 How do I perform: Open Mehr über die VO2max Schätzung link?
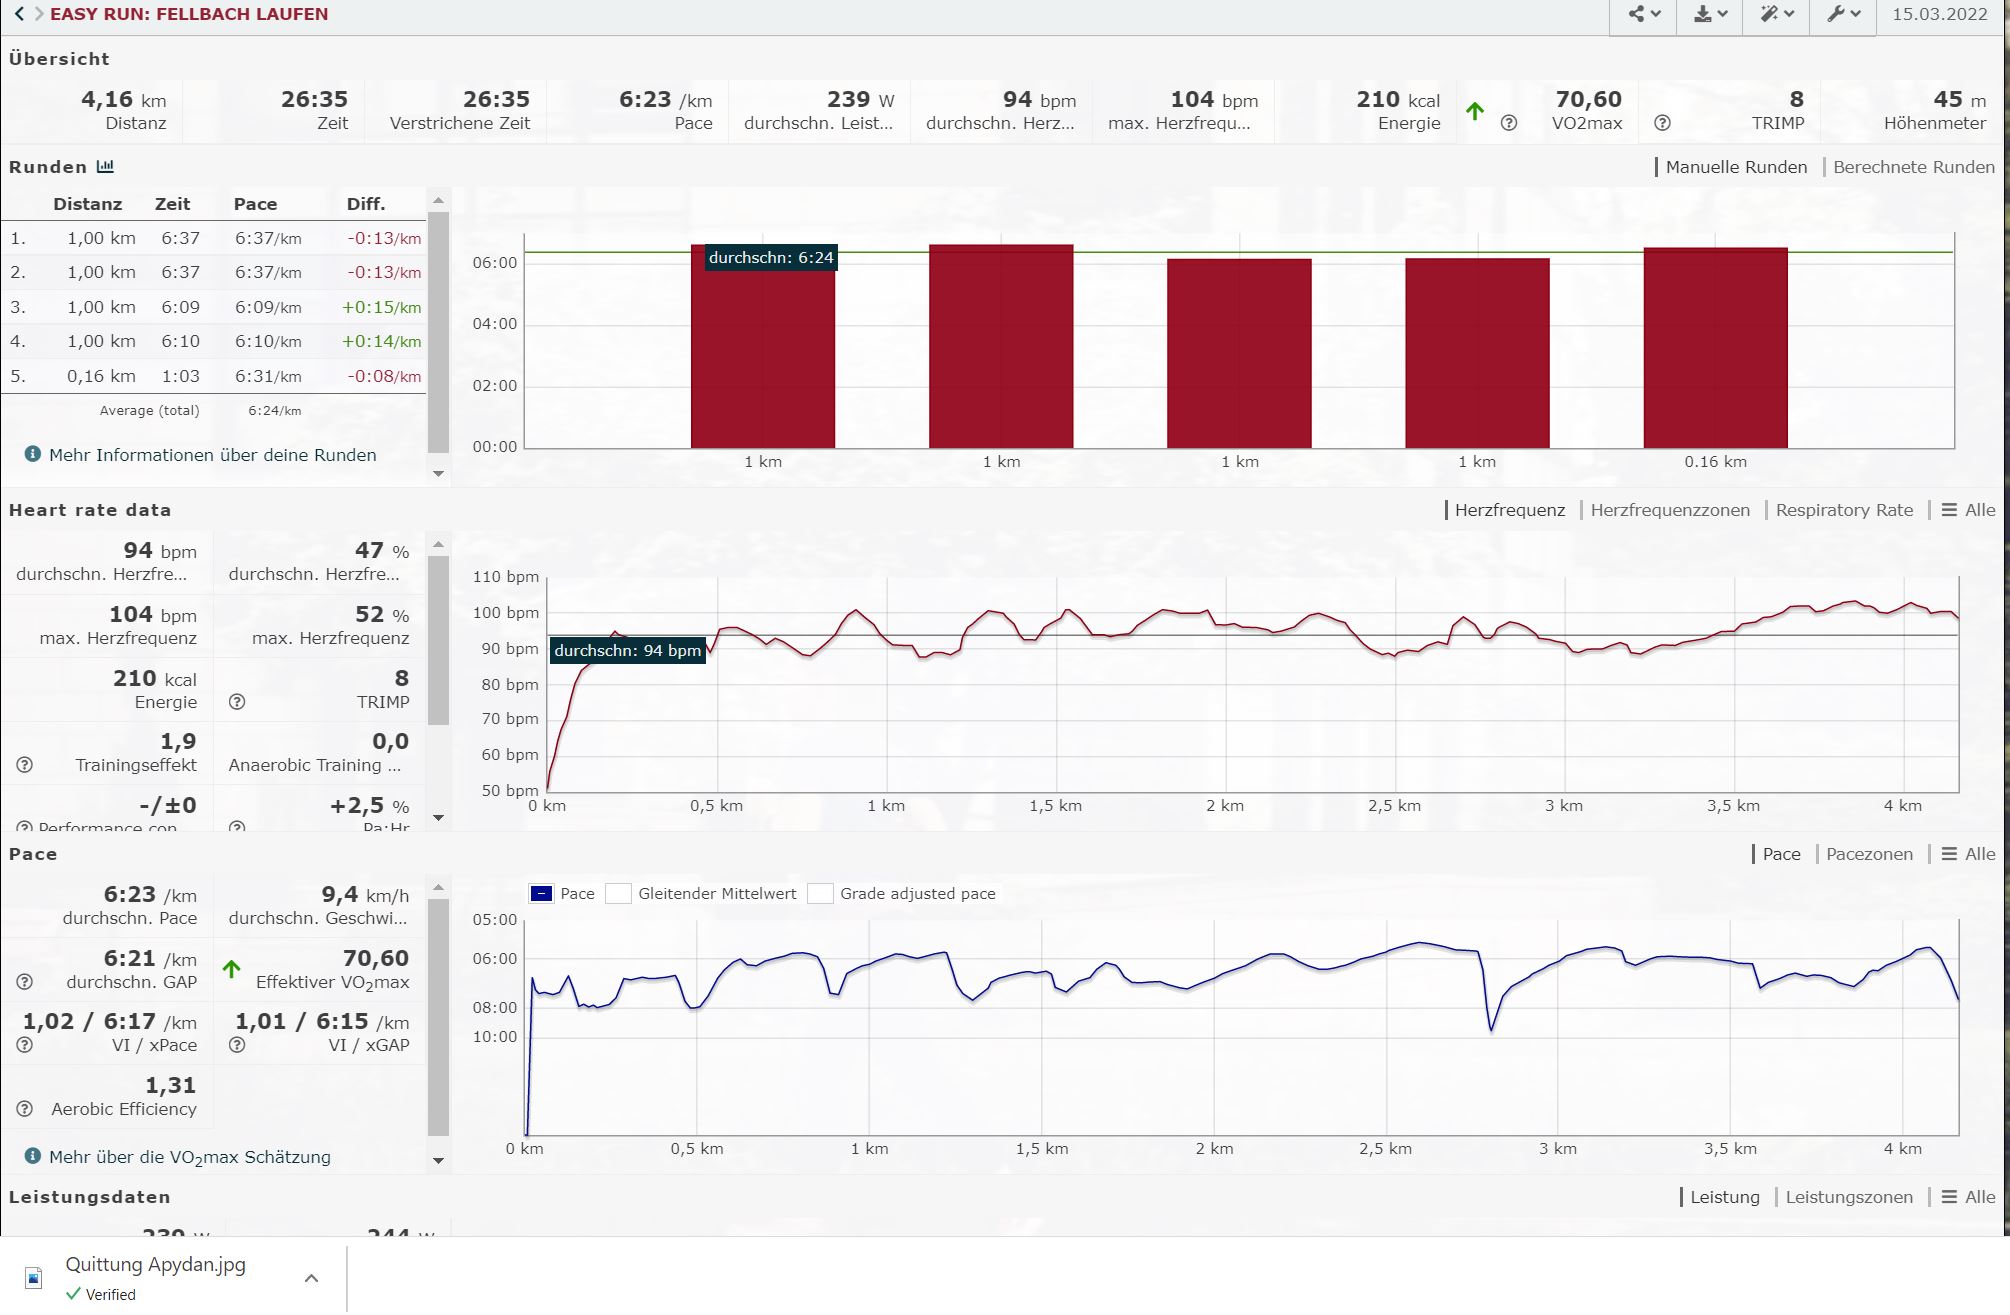coord(190,1157)
